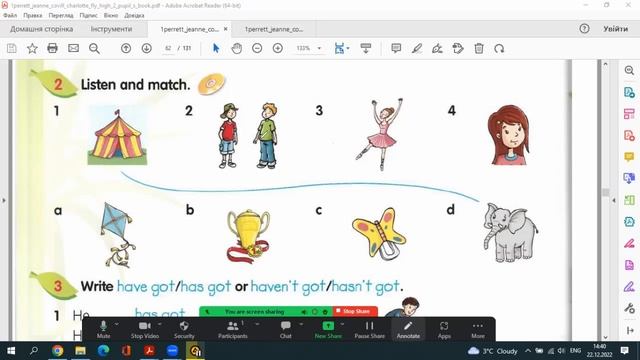The image size is (640, 360).
Task: Click the top search tool in right sidebar
Action: point(629,70)
